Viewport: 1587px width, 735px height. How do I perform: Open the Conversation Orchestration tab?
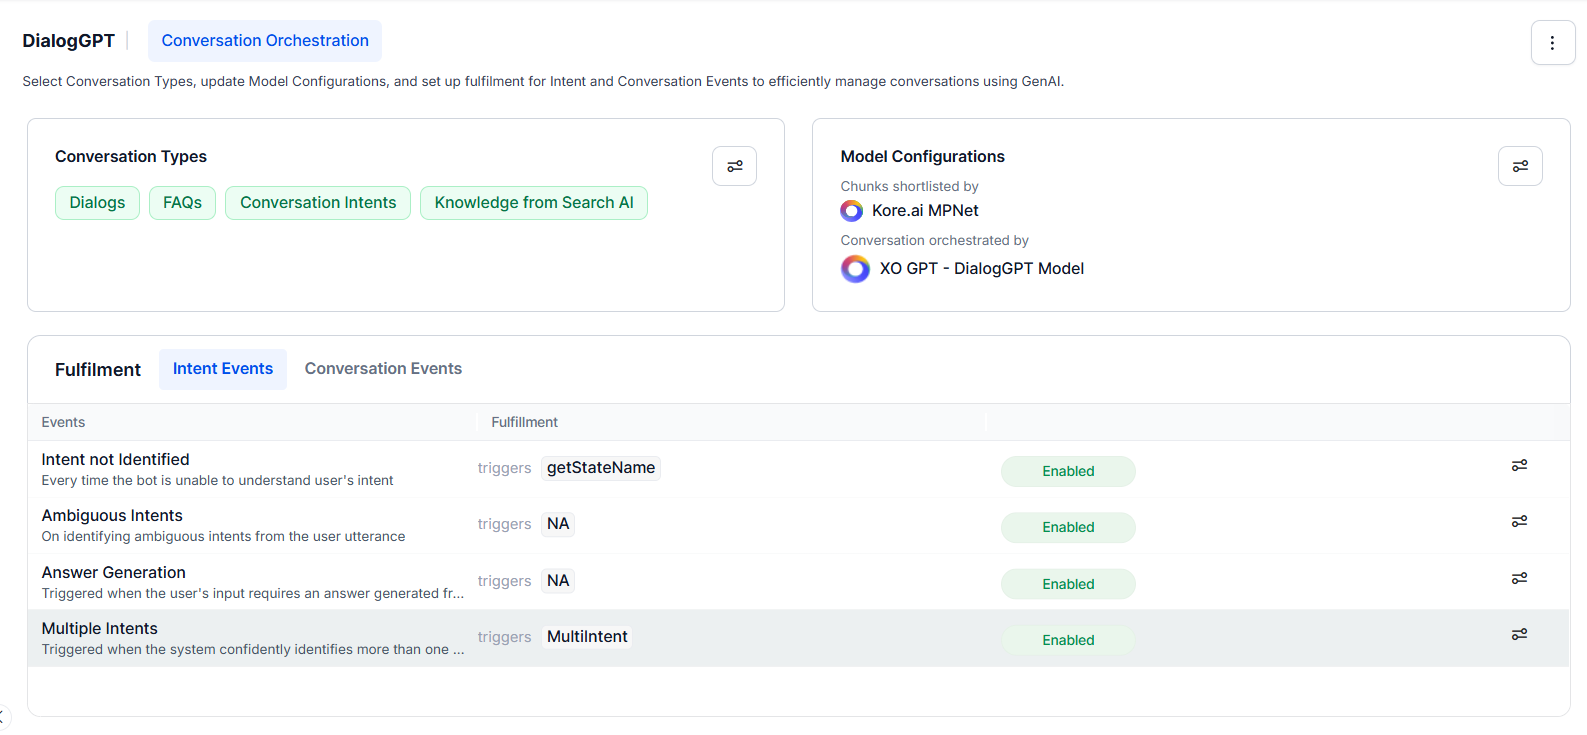point(265,41)
